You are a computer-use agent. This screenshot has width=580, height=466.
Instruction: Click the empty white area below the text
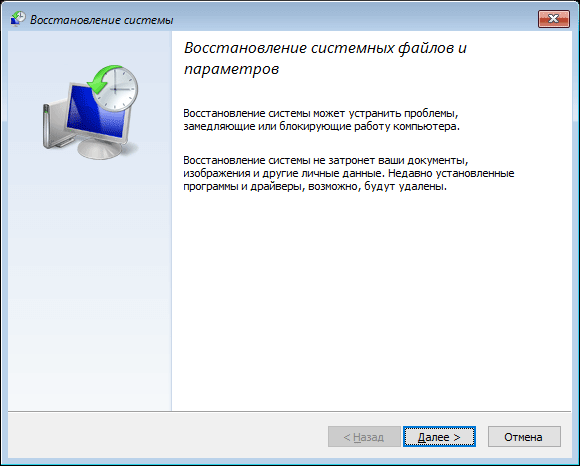[x=371, y=296]
